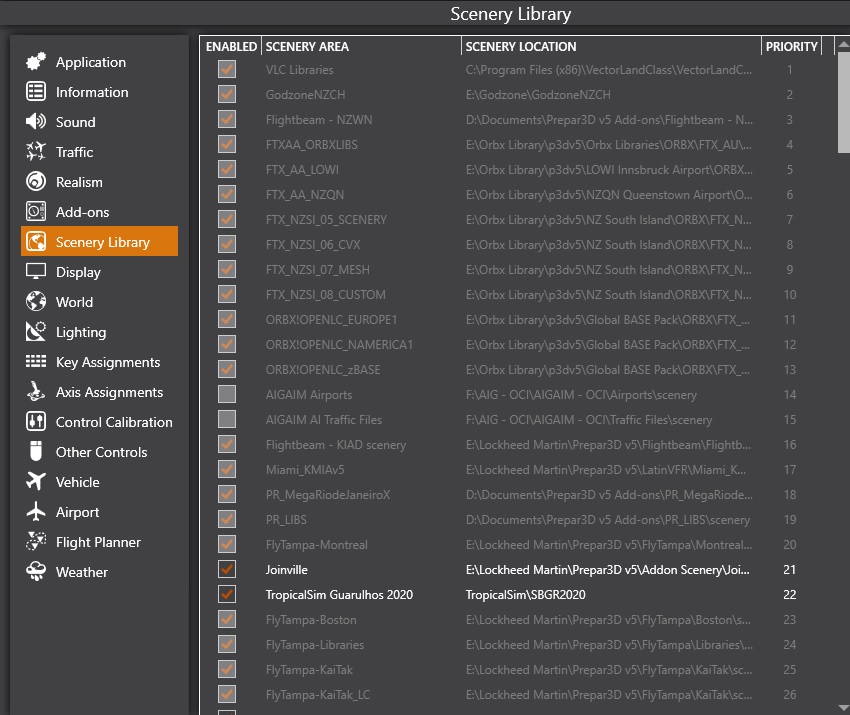Screen dimensions: 850x715
Task: Click the Scenery Library globe icon
Action: click(36, 242)
